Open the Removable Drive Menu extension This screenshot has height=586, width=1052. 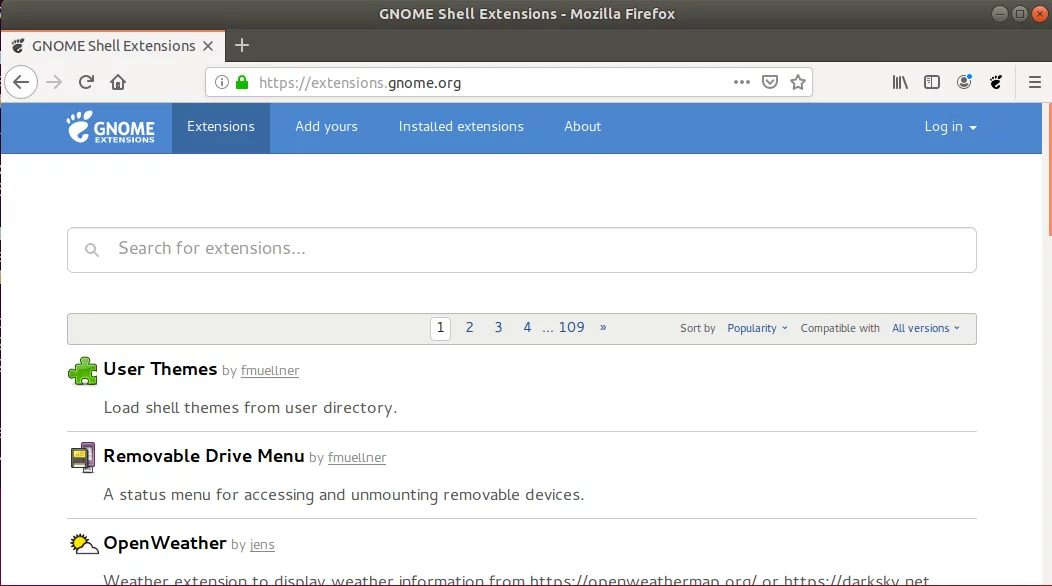click(x=204, y=456)
